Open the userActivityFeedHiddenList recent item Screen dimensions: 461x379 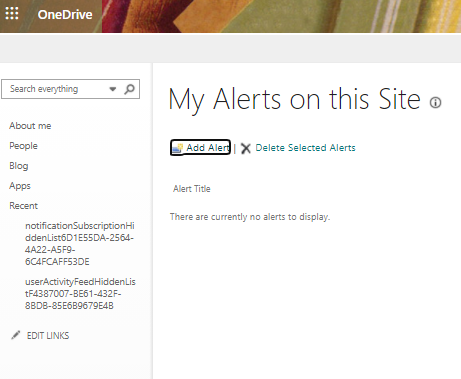[80, 294]
